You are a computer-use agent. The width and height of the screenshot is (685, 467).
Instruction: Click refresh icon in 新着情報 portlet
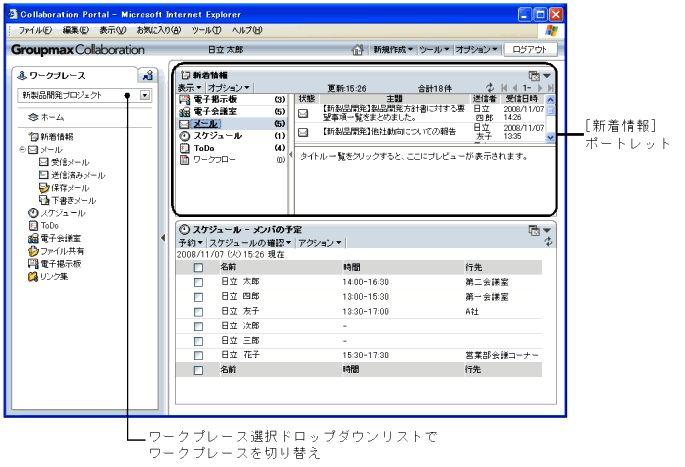[x=490, y=87]
